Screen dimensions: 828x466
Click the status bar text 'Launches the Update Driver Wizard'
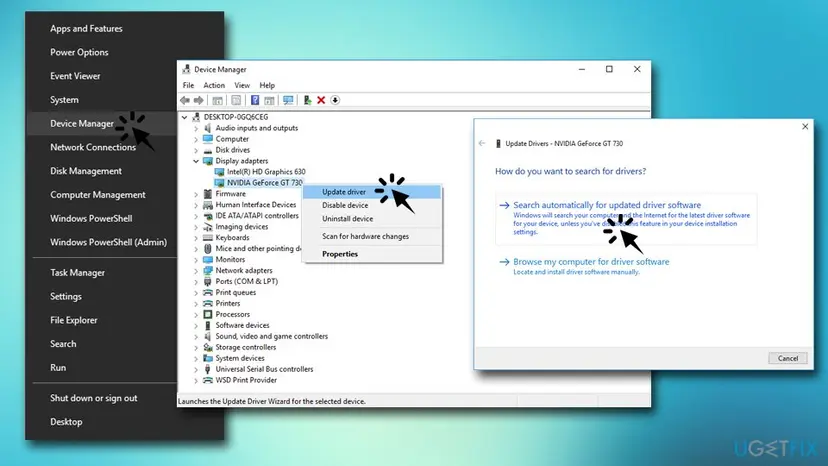pos(271,402)
